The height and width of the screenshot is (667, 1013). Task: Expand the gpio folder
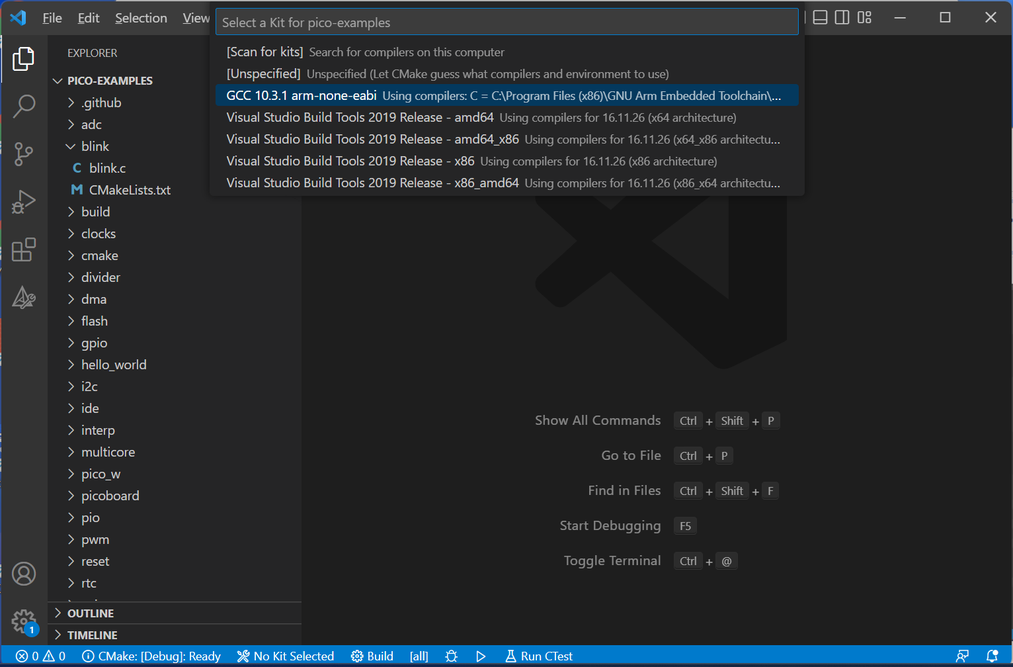click(174, 343)
